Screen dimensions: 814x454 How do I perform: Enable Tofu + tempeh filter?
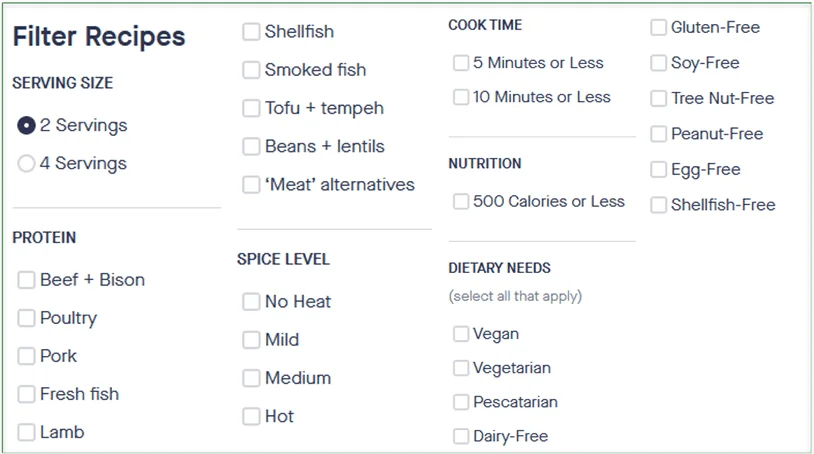(251, 108)
